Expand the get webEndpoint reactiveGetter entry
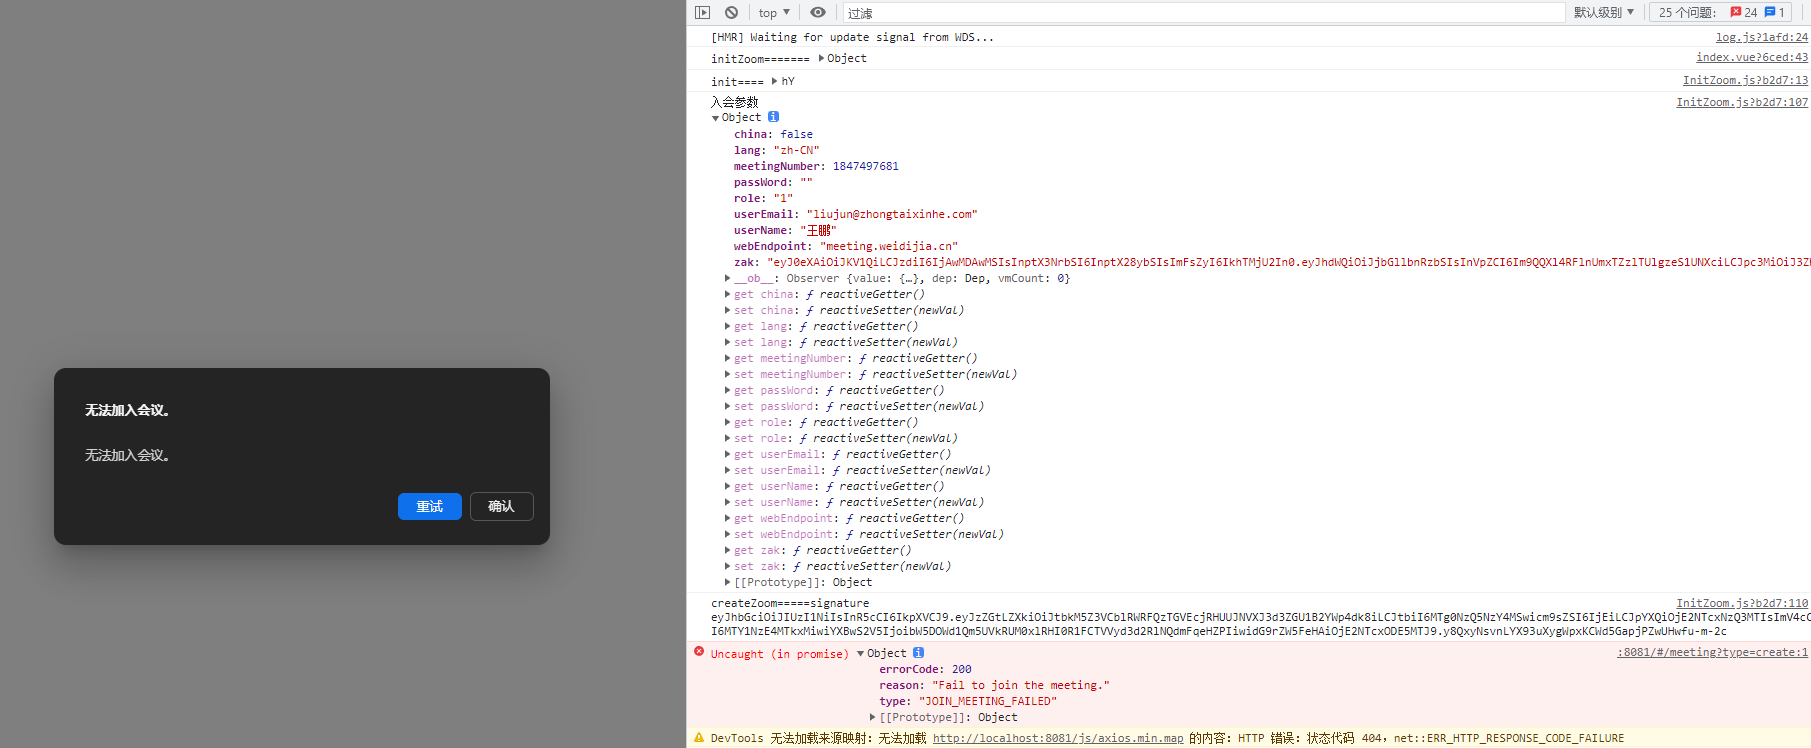1811x748 pixels. [x=727, y=518]
